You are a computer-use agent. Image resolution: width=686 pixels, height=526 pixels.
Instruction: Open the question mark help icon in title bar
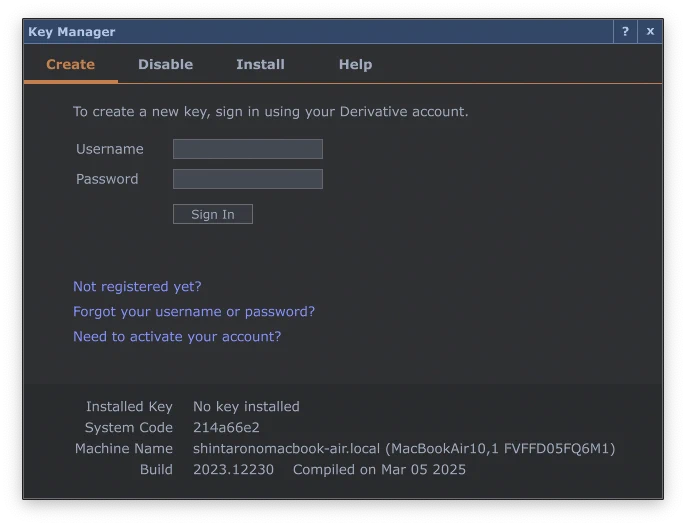click(625, 32)
